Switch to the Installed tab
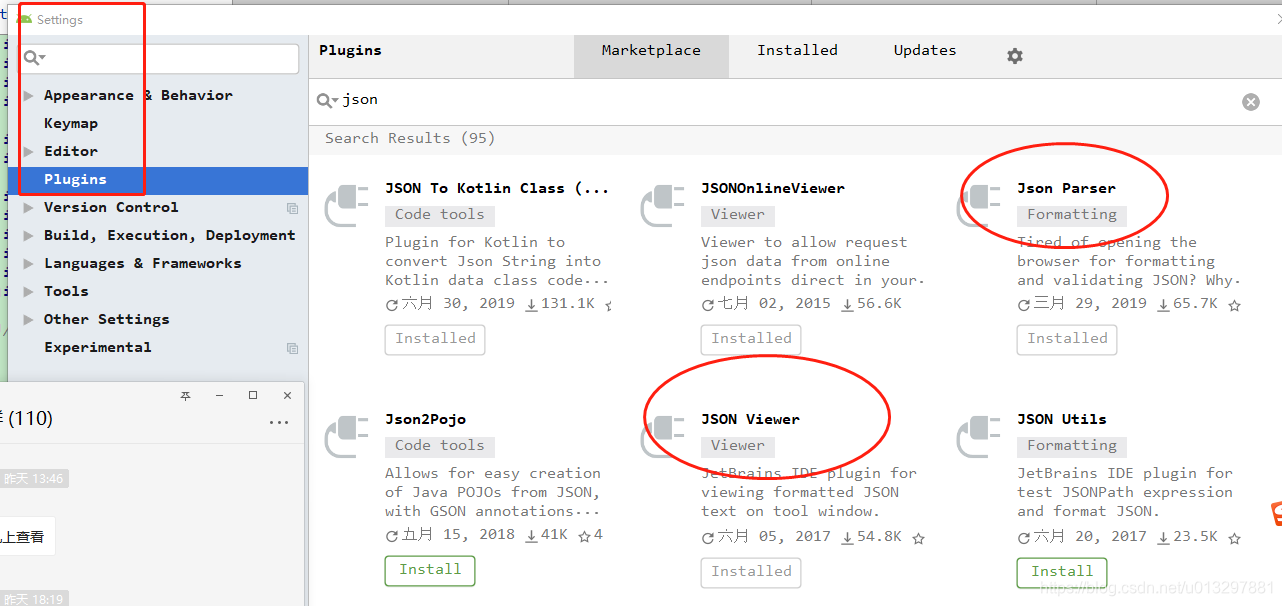Image resolution: width=1282 pixels, height=606 pixels. coord(797,51)
